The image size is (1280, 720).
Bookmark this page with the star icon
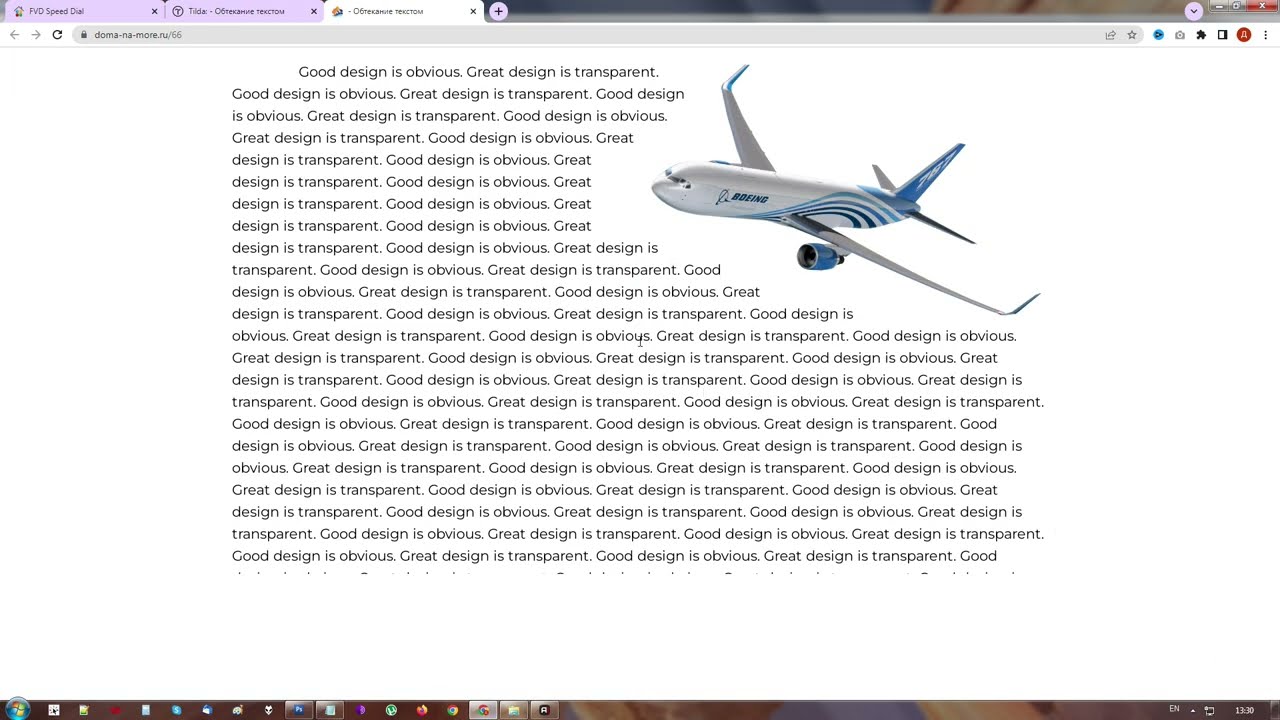(1132, 34)
